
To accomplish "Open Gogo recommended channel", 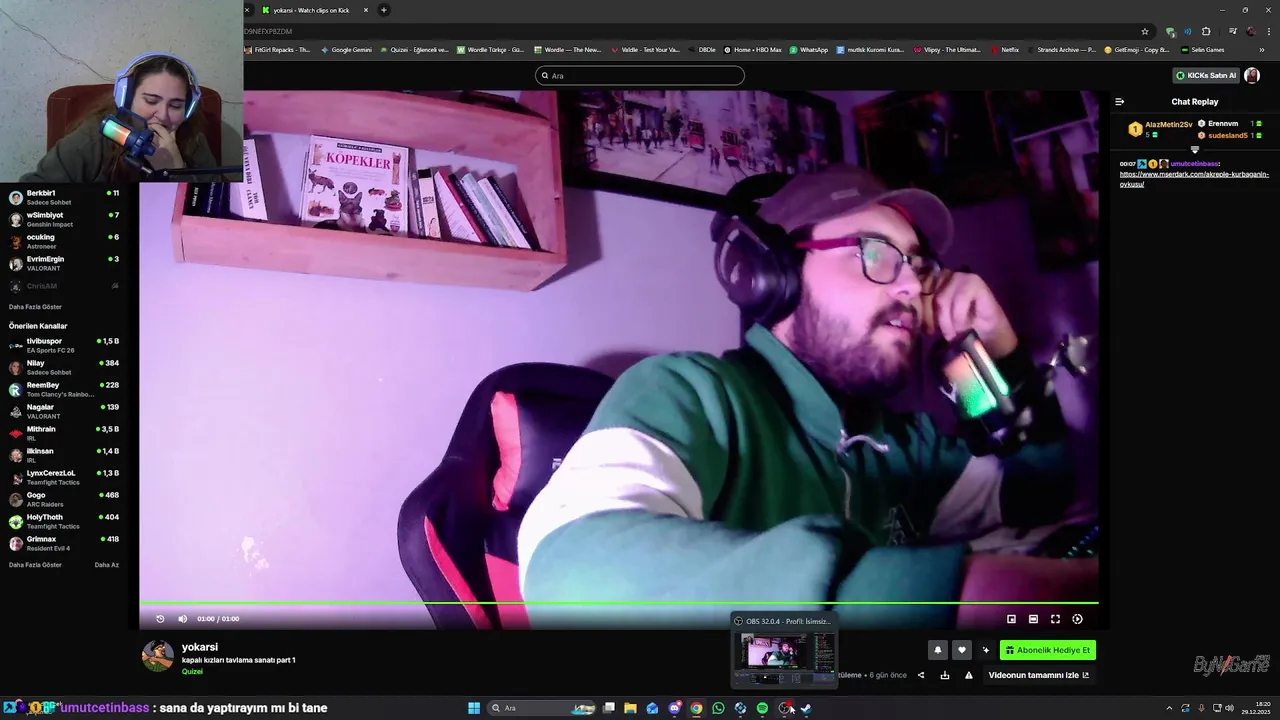I will point(64,499).
